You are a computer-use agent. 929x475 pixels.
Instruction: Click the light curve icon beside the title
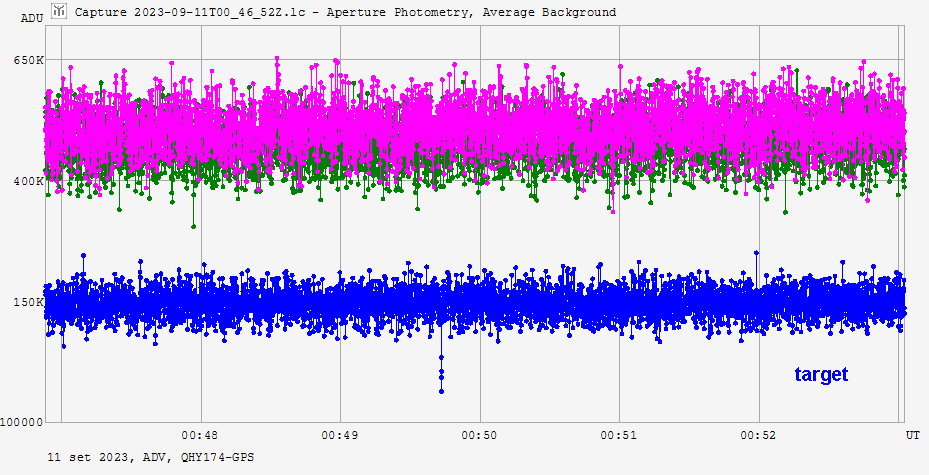[x=58, y=11]
